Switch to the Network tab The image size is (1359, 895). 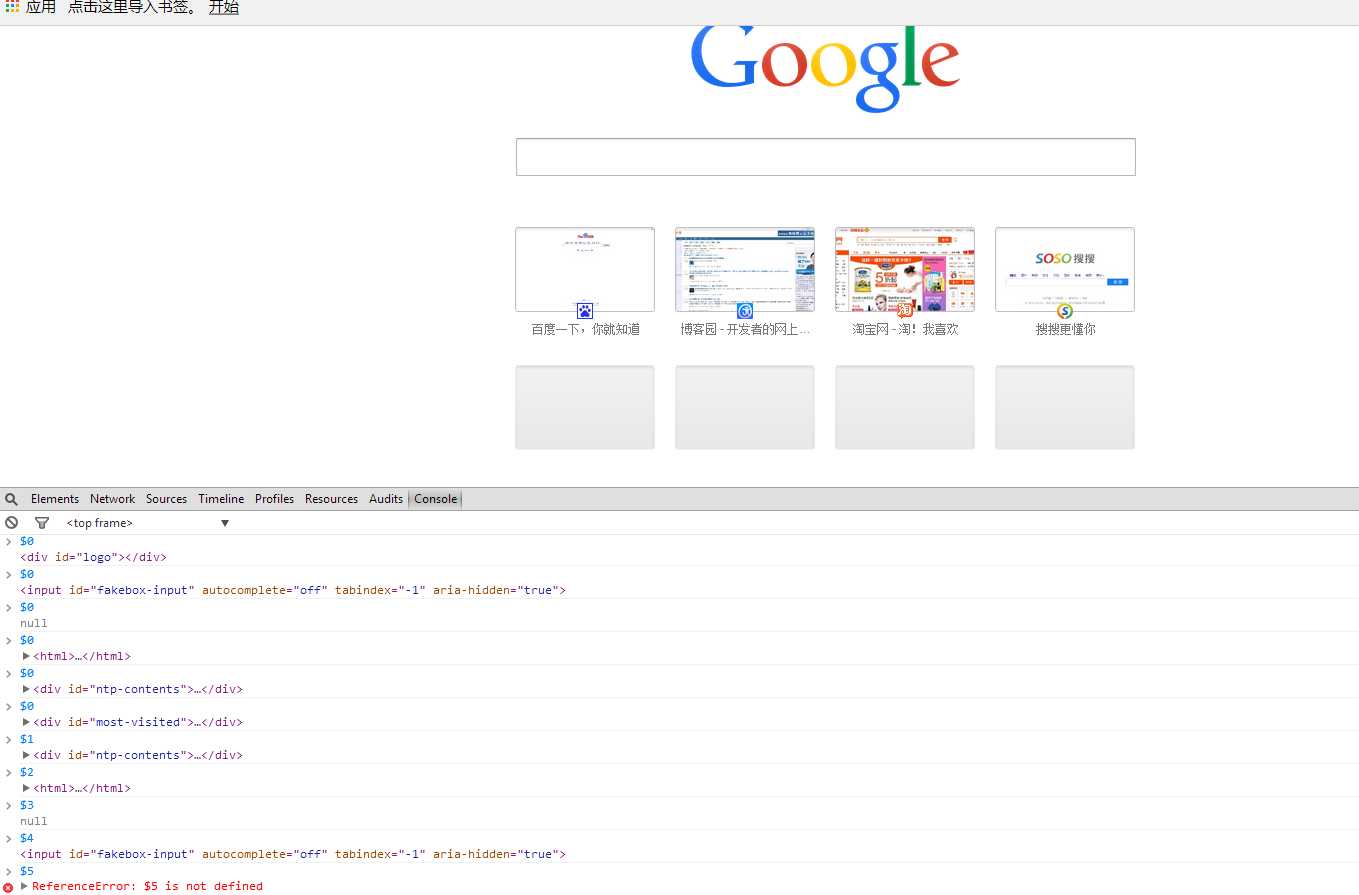click(x=112, y=499)
